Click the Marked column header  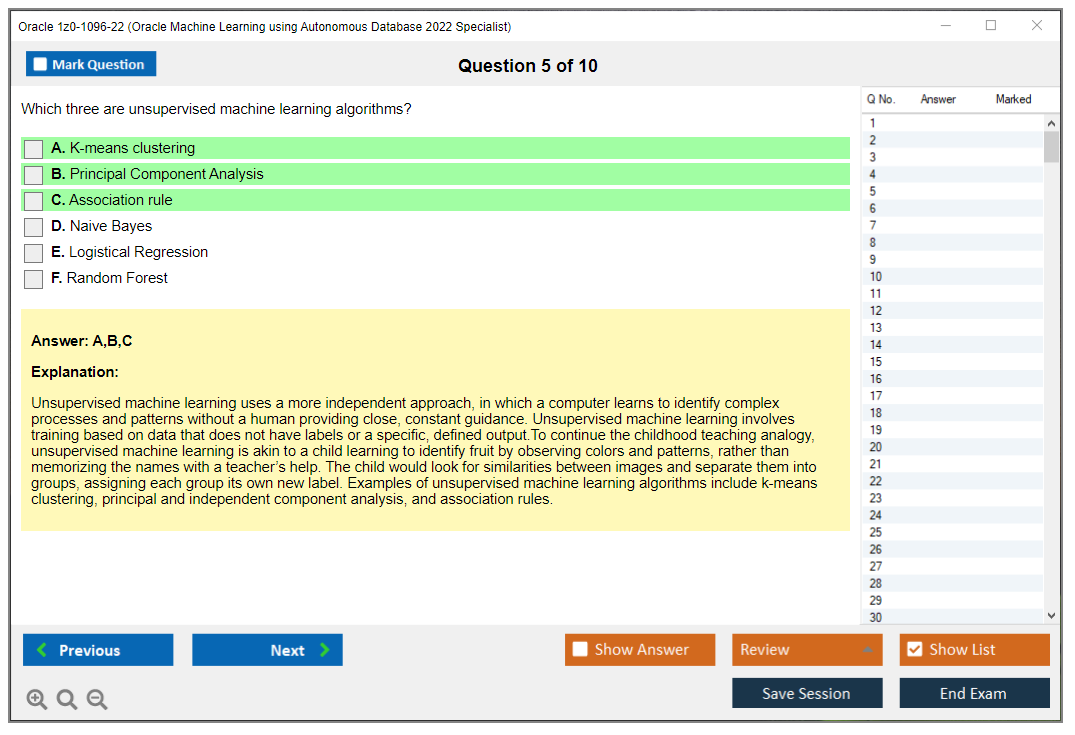(x=1013, y=99)
